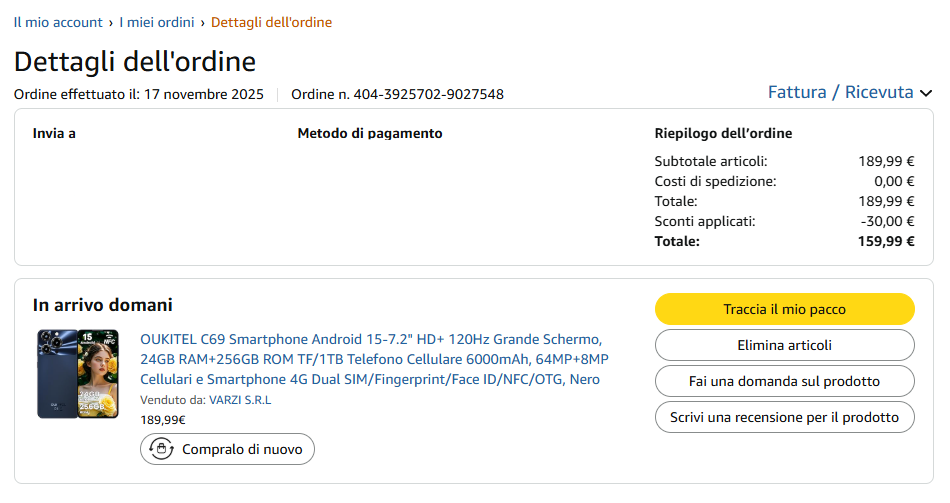Image resolution: width=950 pixels, height=503 pixels.
Task: Click the Elimina articoli button
Action: click(784, 345)
